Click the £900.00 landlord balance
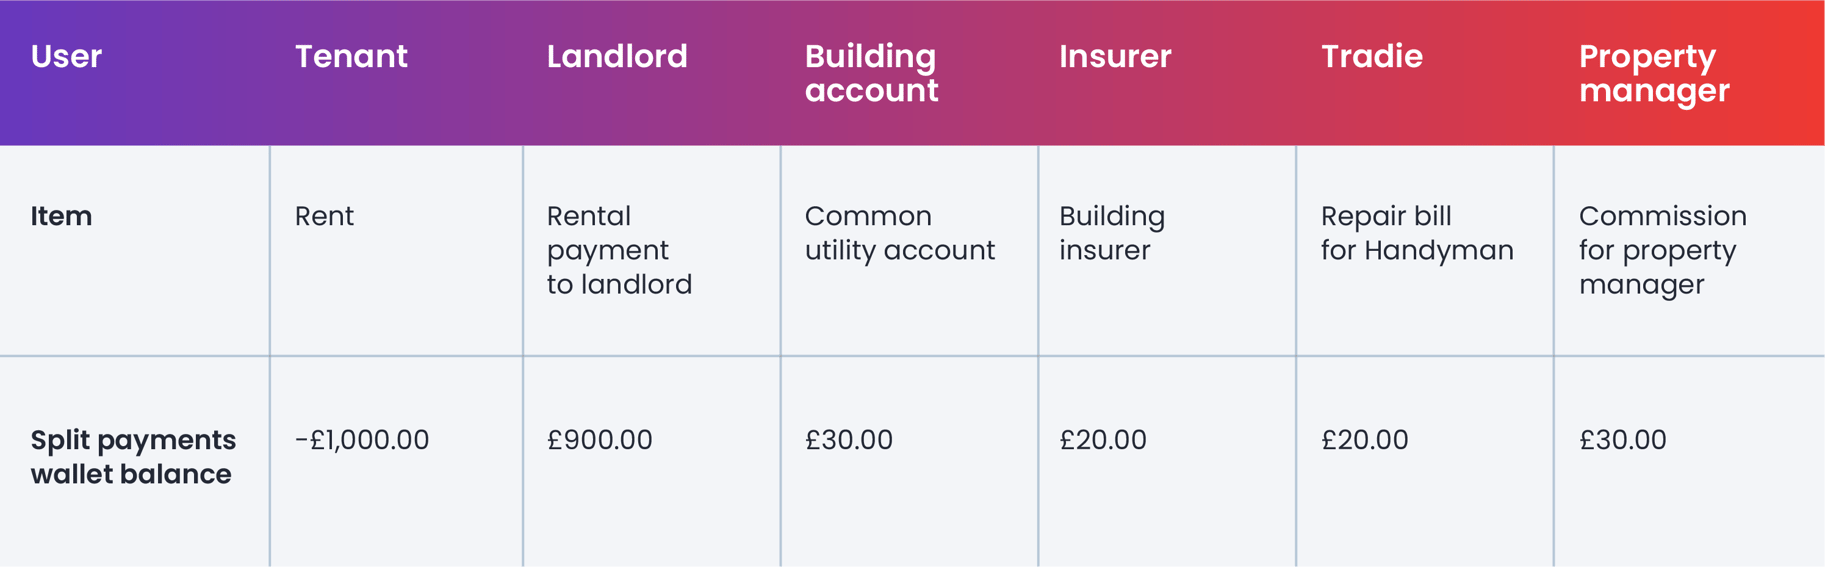The image size is (1825, 567). pos(599,440)
